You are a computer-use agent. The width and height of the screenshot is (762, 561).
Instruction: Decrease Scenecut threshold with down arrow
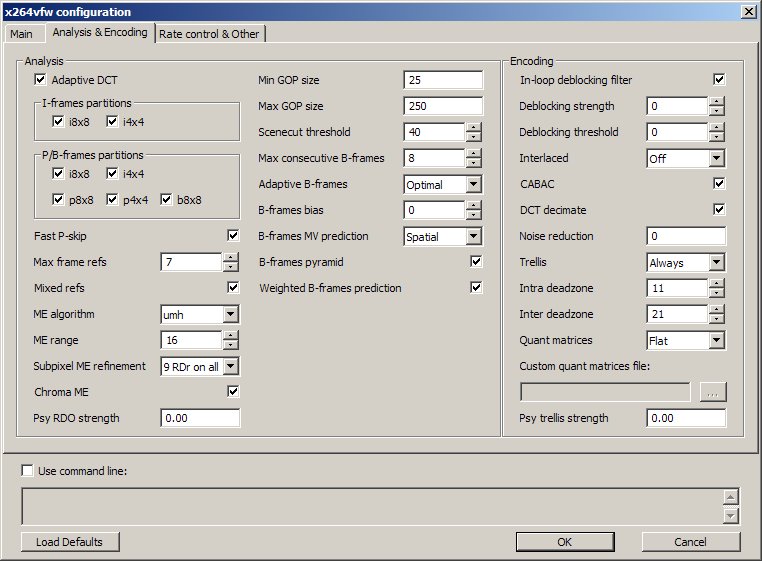click(474, 137)
